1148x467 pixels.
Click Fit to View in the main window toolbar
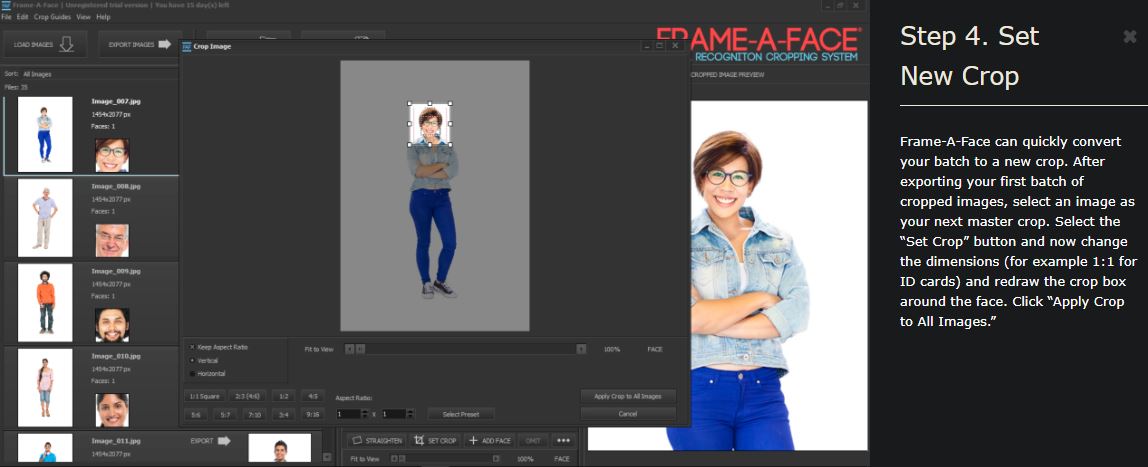pyautogui.click(x=365, y=459)
